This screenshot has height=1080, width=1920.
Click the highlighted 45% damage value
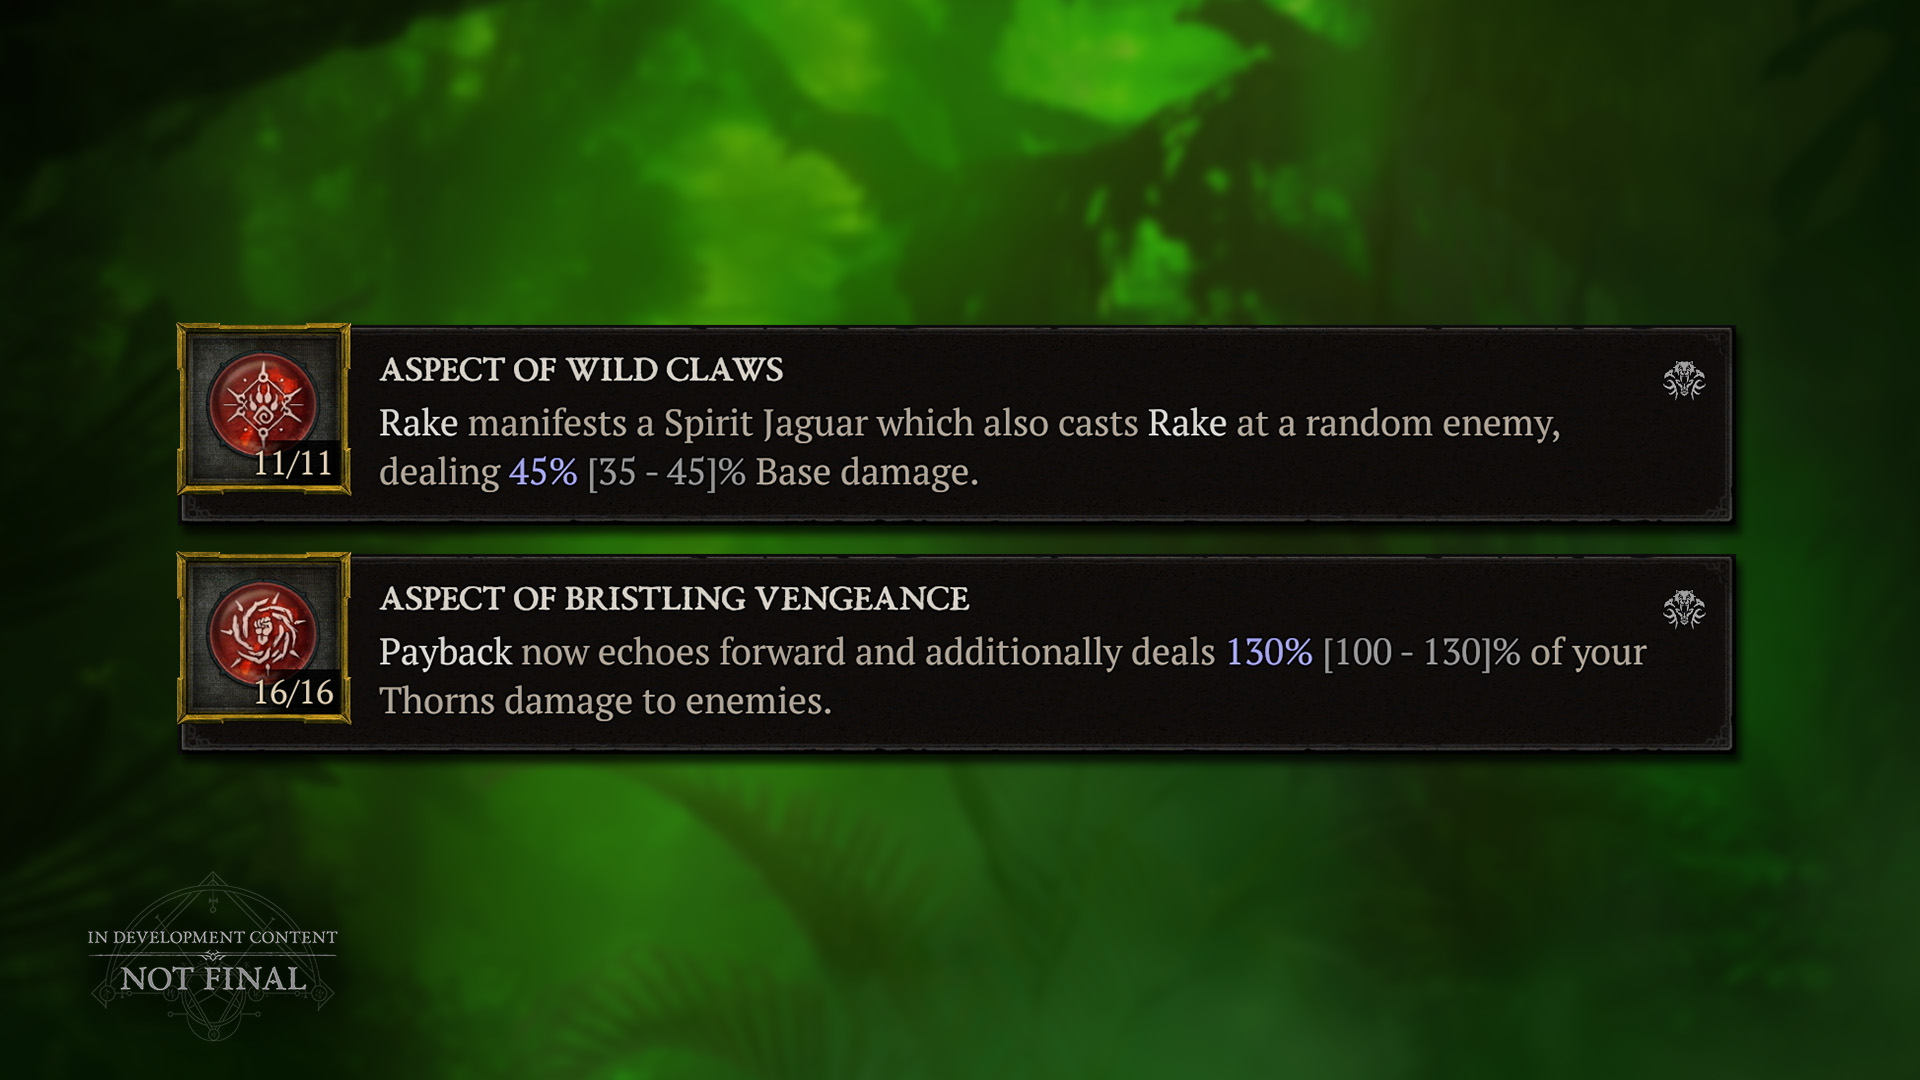pyautogui.click(x=543, y=473)
